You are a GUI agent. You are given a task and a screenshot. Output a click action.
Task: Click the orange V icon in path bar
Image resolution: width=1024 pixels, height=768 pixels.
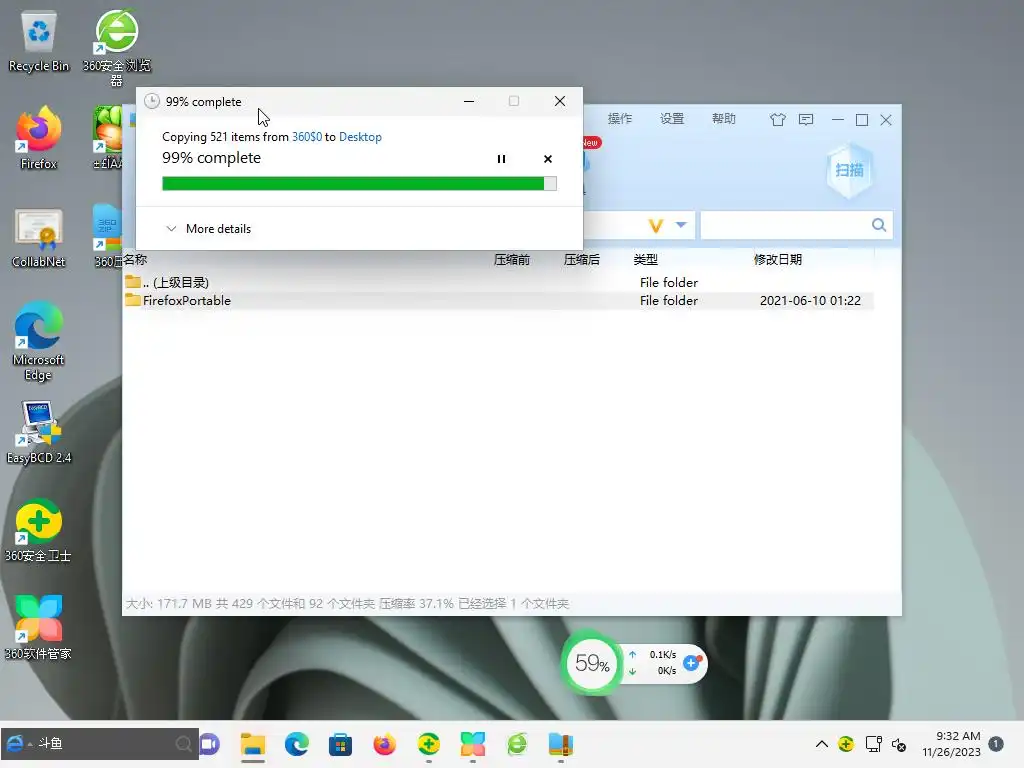[x=656, y=225]
